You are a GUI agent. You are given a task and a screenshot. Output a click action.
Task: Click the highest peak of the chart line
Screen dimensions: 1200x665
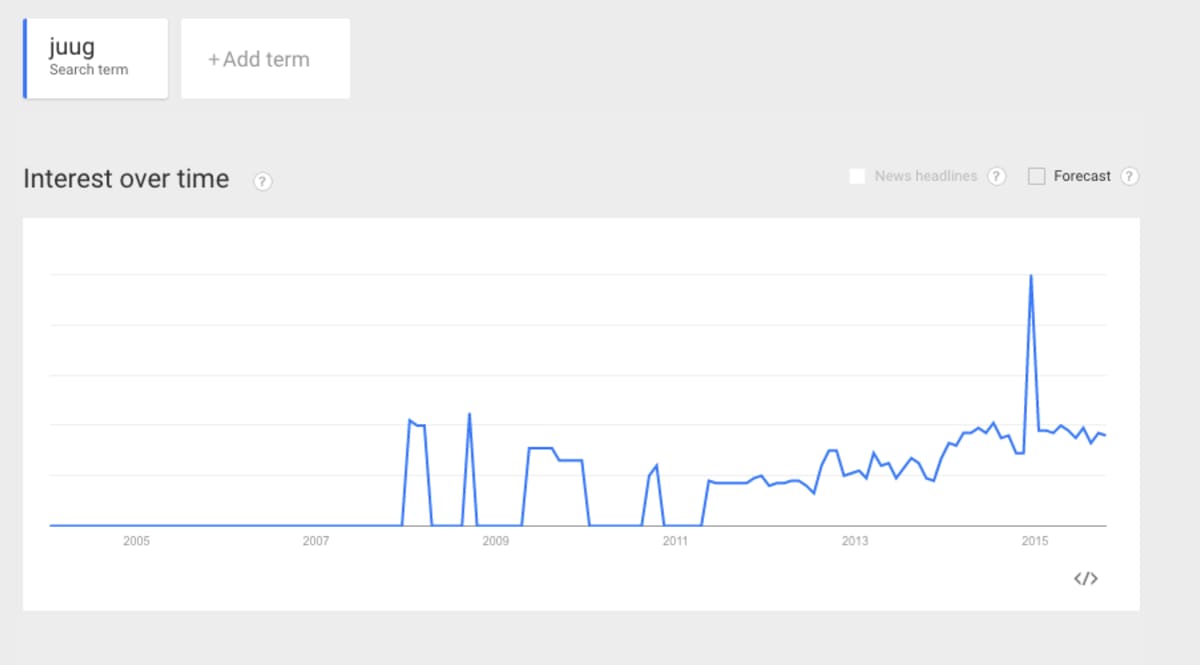point(1030,276)
